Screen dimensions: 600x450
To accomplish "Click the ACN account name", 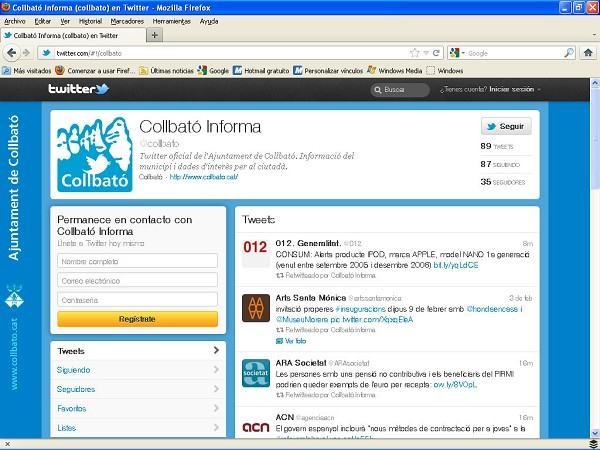I will point(285,417).
